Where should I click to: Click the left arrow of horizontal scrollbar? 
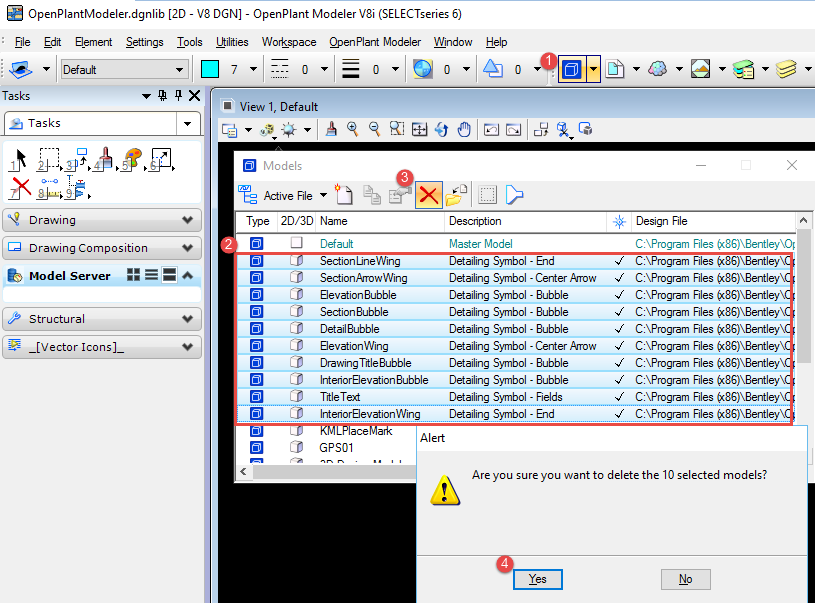click(243, 471)
